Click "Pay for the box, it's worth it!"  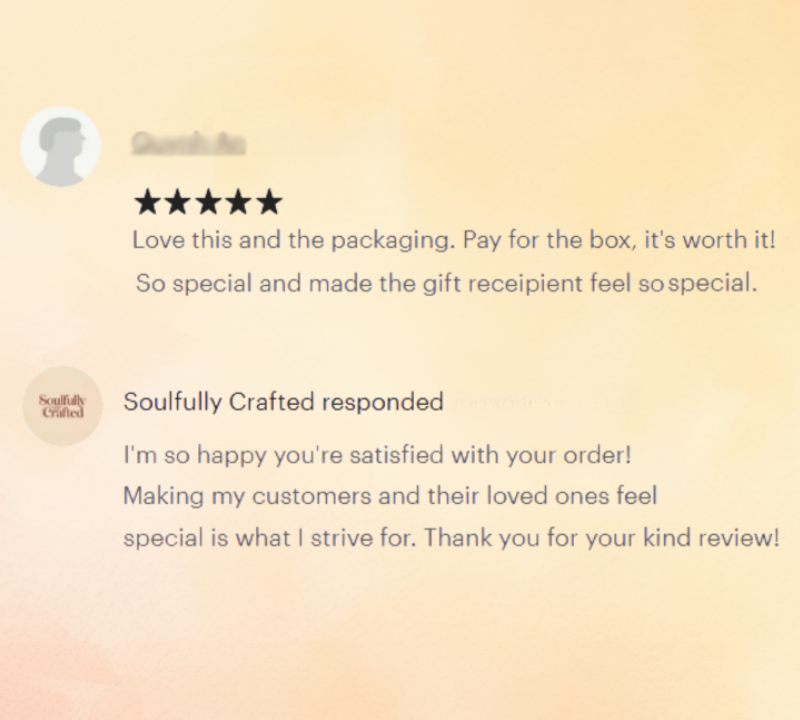click(619, 240)
